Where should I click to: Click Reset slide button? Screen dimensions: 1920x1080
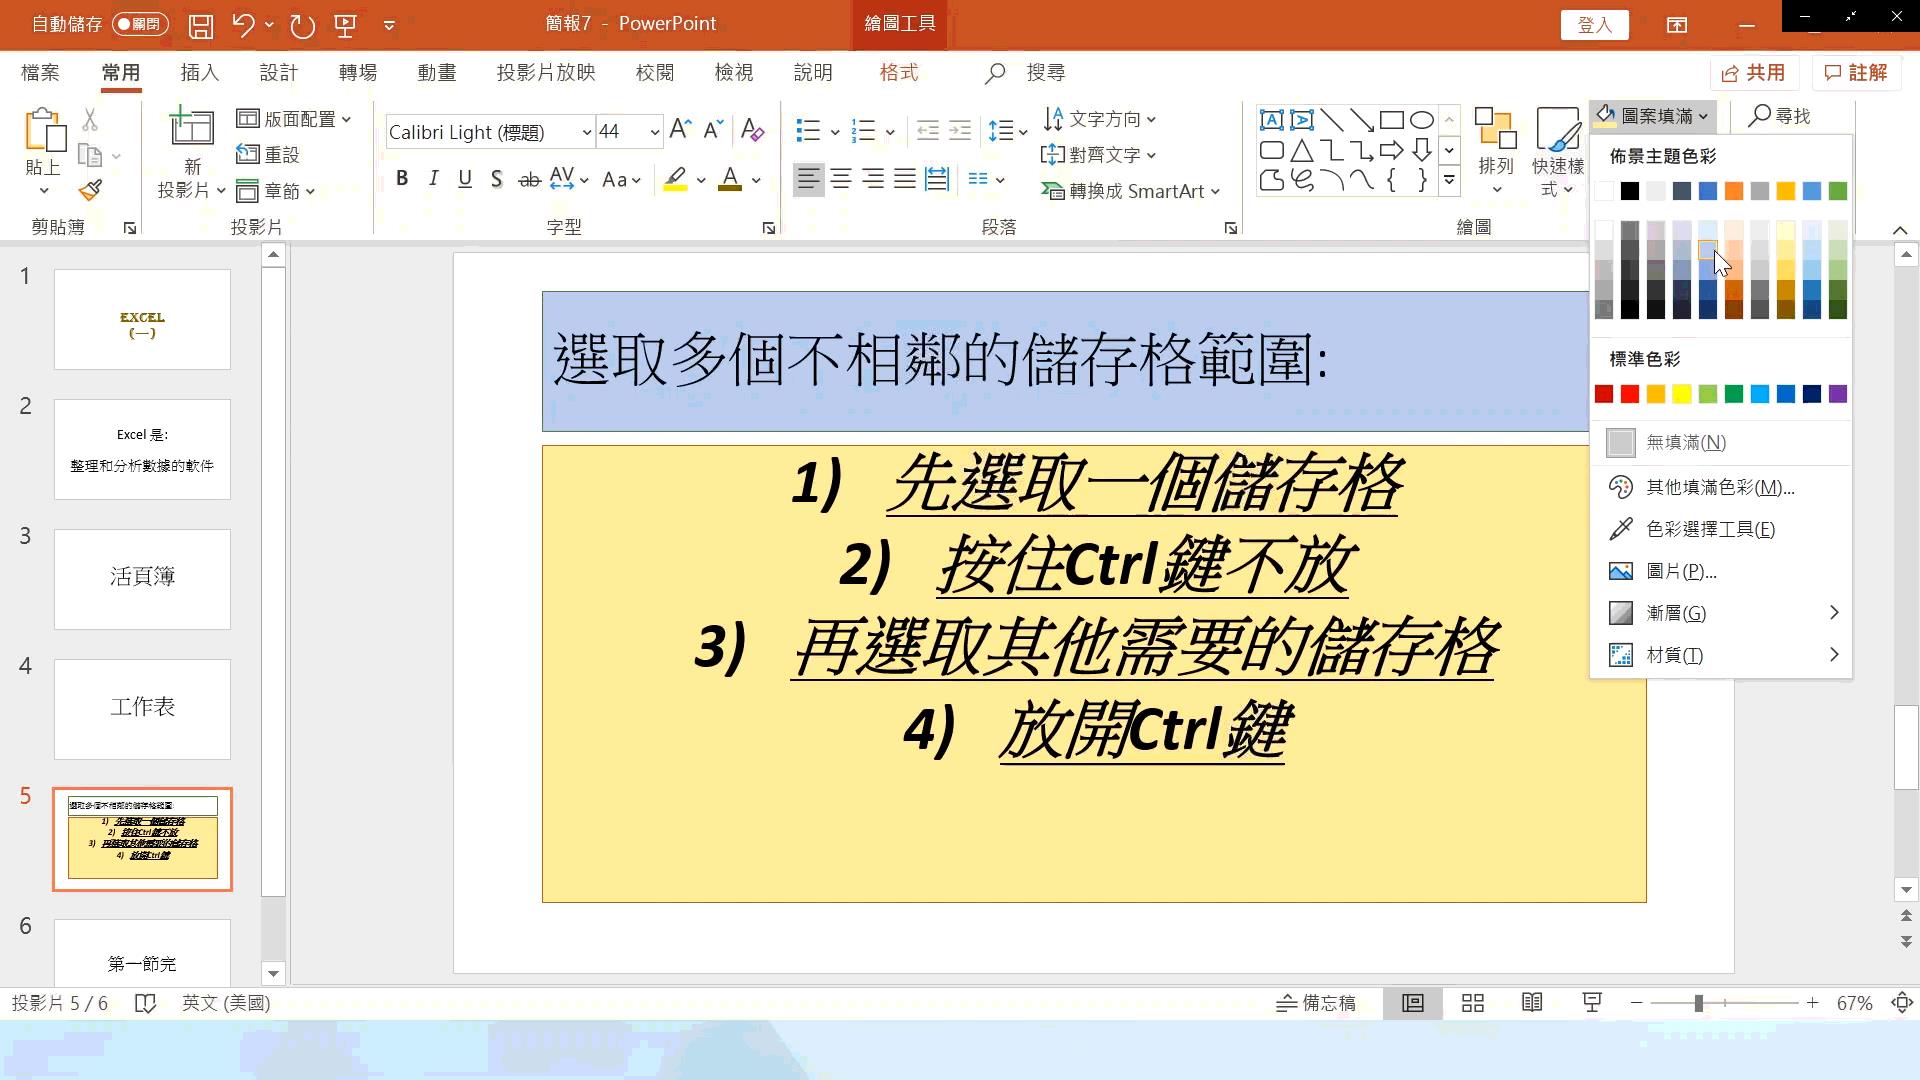pos(268,155)
